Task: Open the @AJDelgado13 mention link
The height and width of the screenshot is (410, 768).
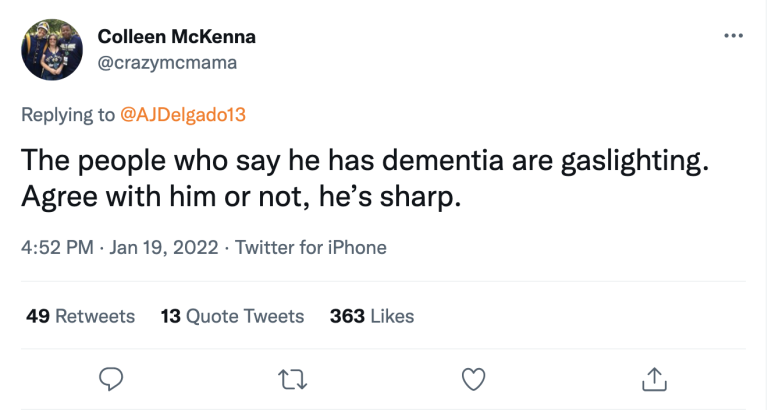Action: coord(182,114)
